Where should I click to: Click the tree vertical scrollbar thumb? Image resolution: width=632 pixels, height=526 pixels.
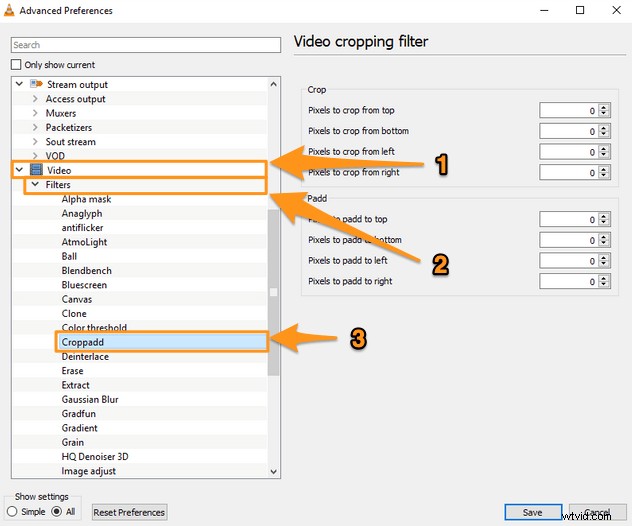[274, 292]
